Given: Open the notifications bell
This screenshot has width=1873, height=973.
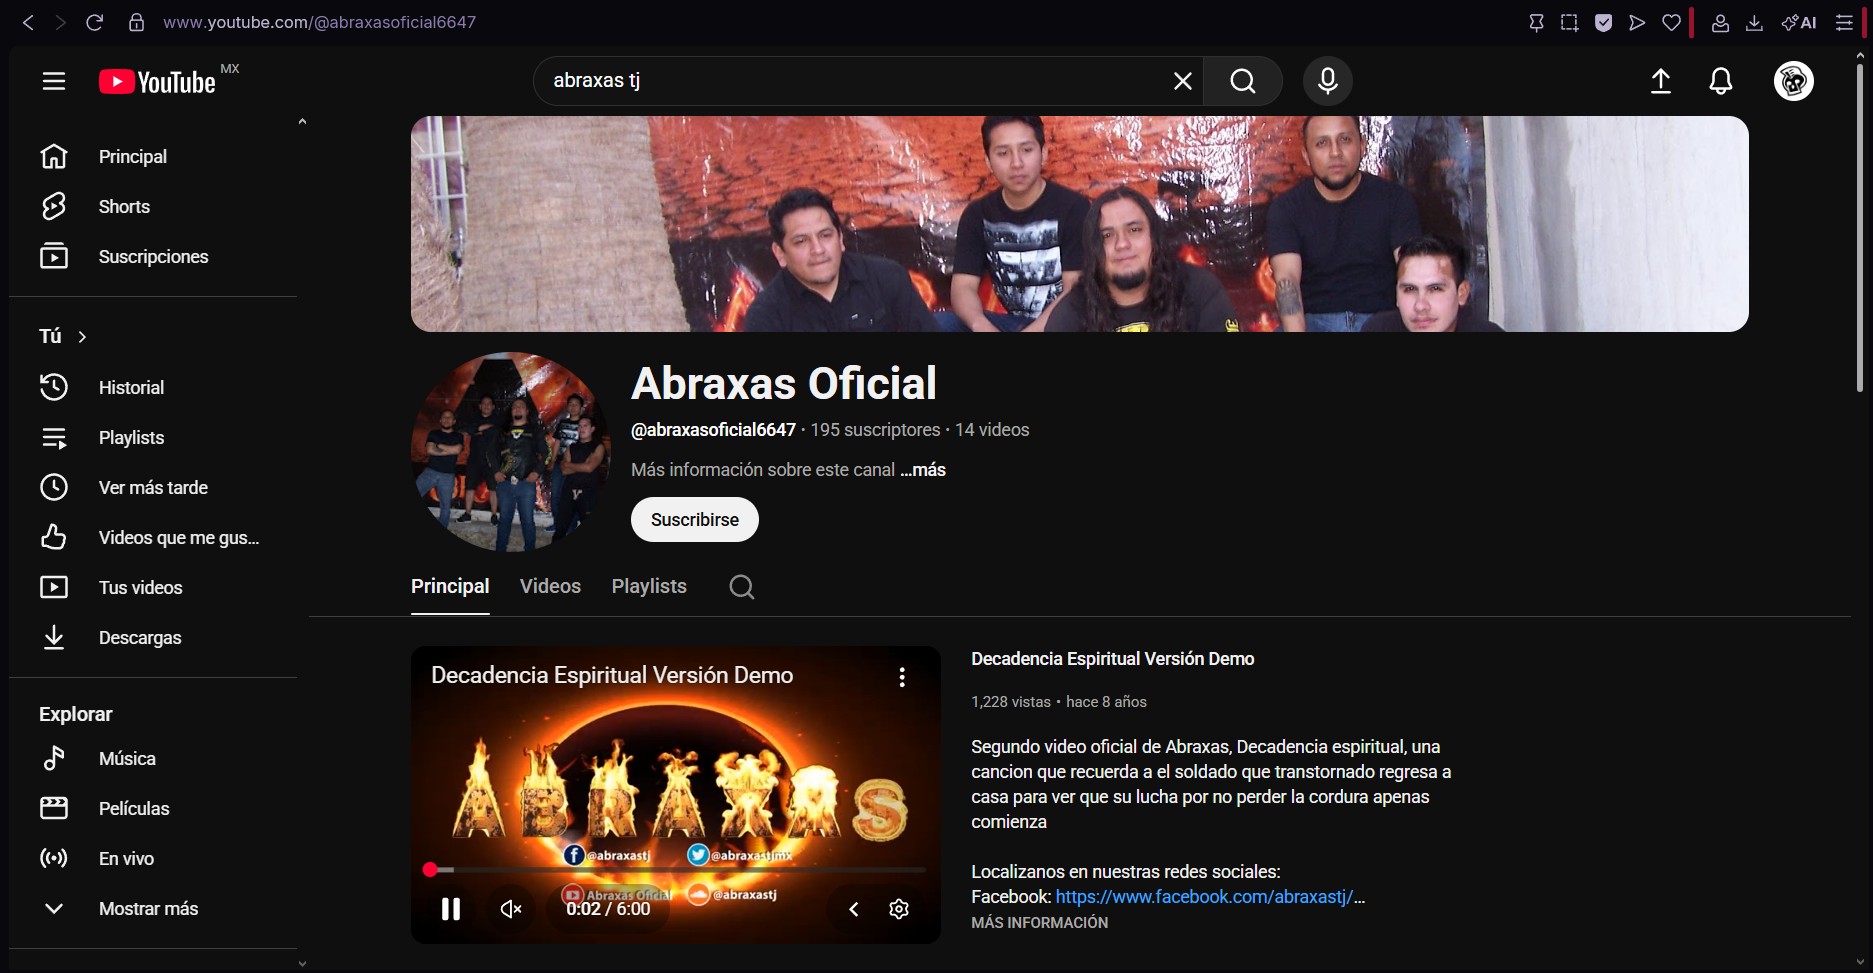Looking at the screenshot, I should click(1720, 81).
